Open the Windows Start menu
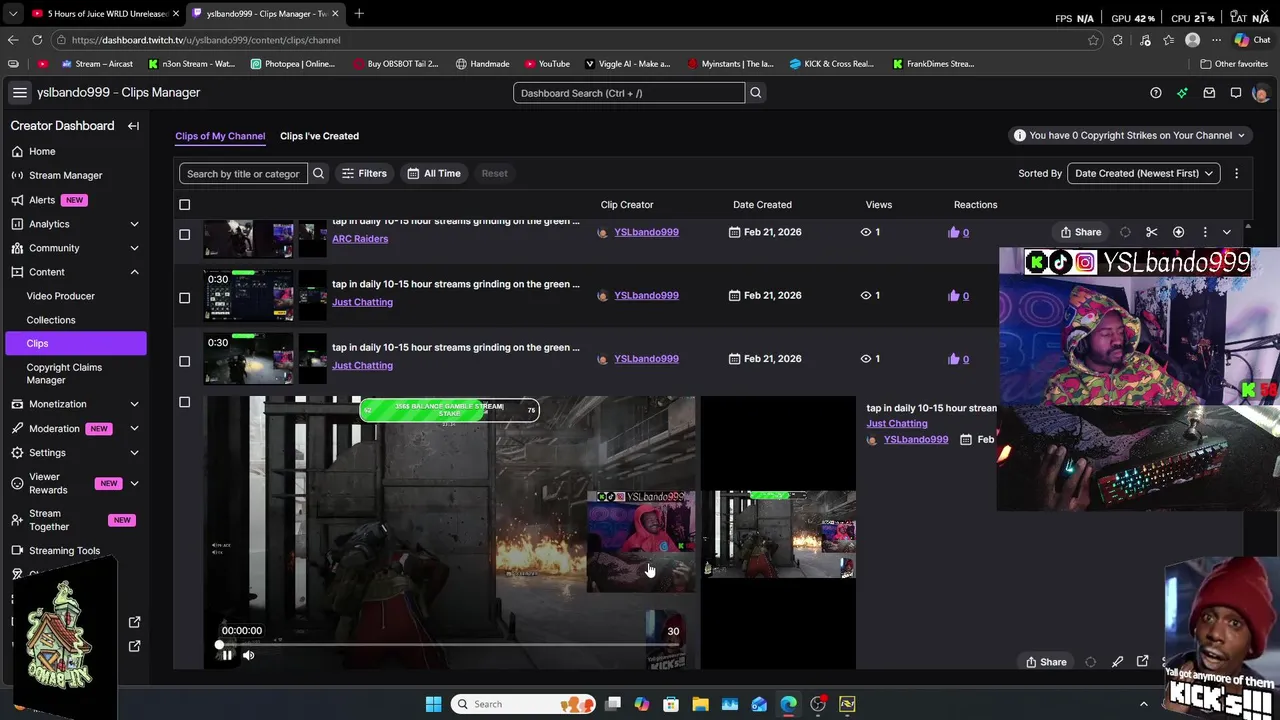The image size is (1280, 720). [x=433, y=704]
